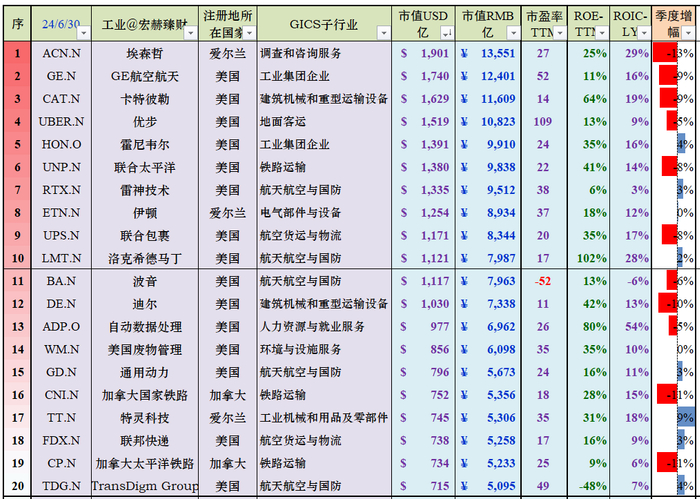Click company name GE航空航天

click(x=145, y=76)
